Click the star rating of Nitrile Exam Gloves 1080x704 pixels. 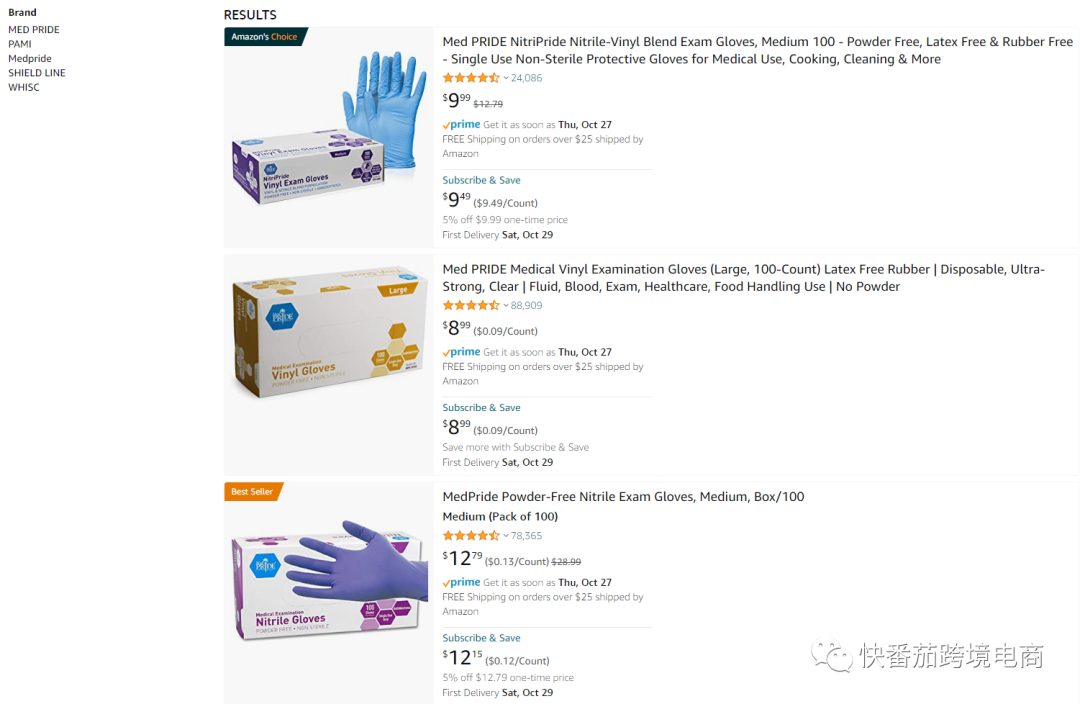471,535
